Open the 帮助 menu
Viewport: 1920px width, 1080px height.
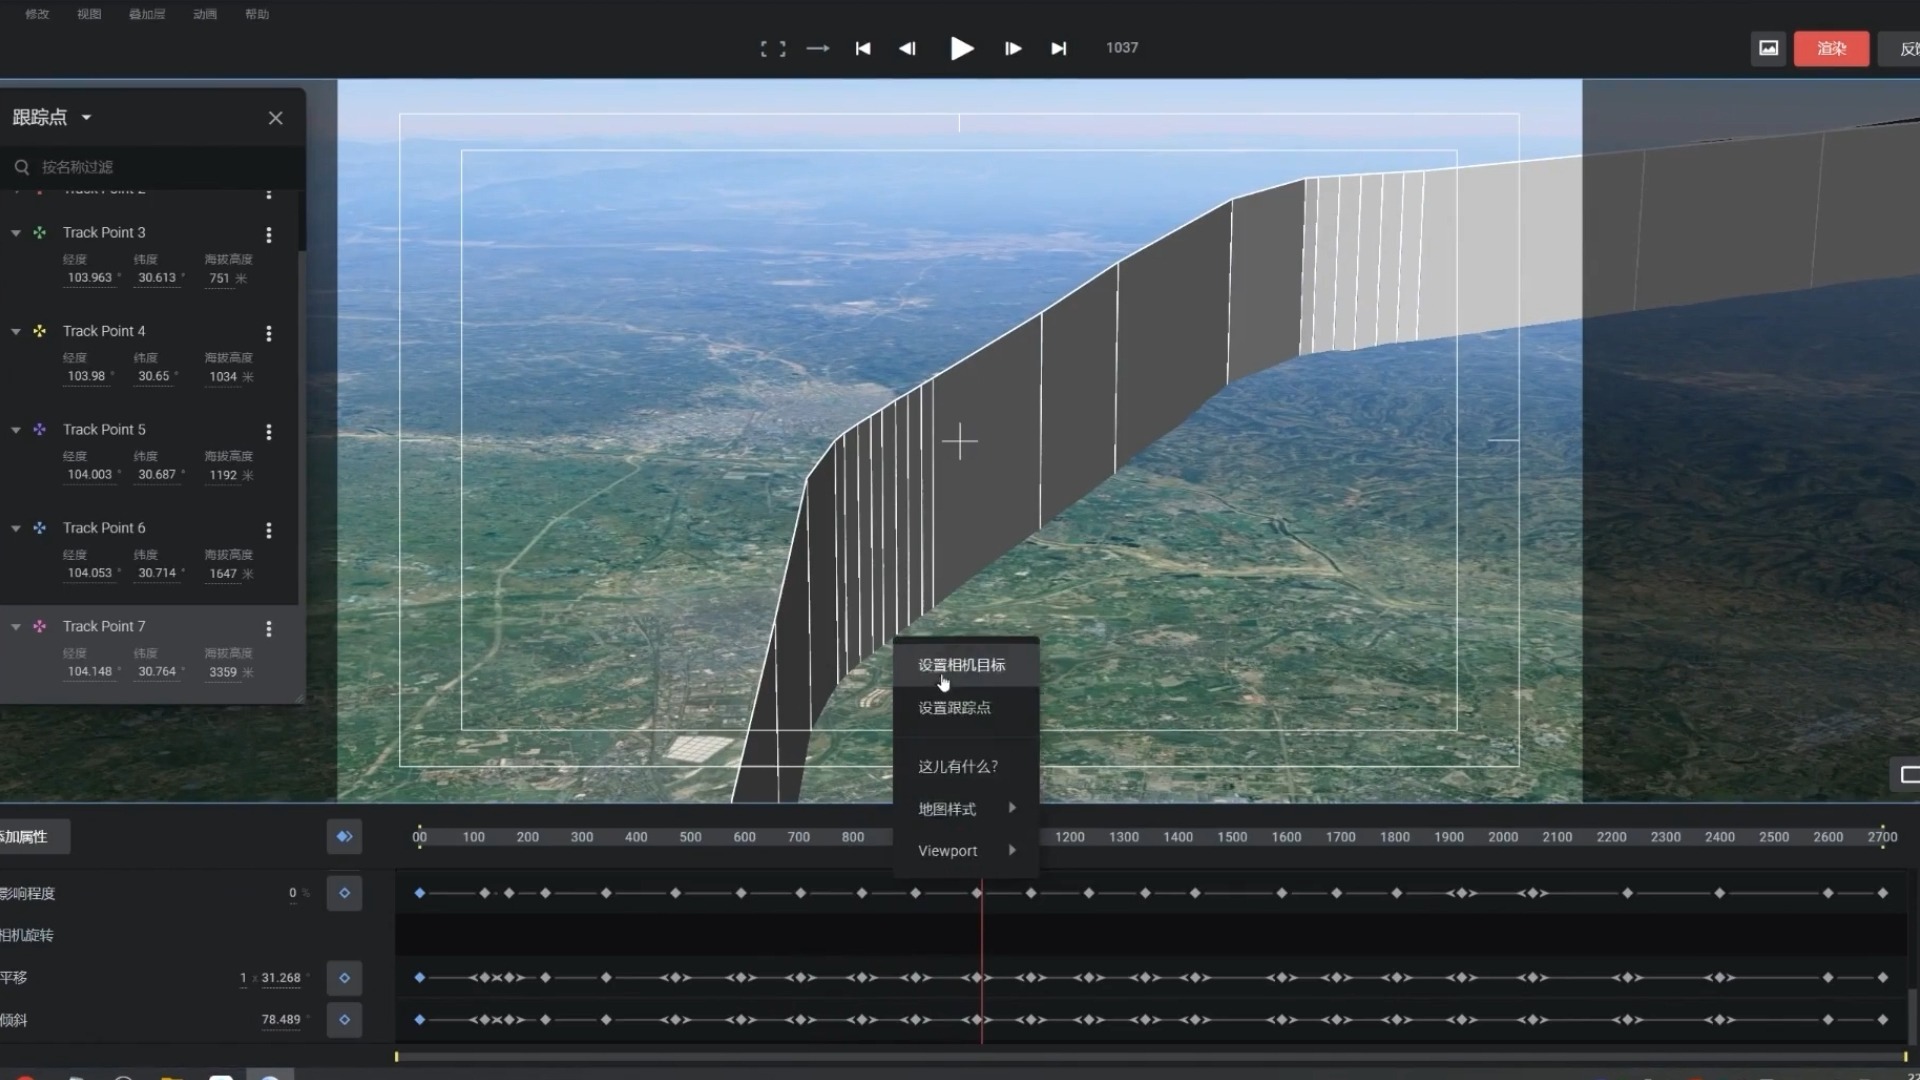coord(257,14)
